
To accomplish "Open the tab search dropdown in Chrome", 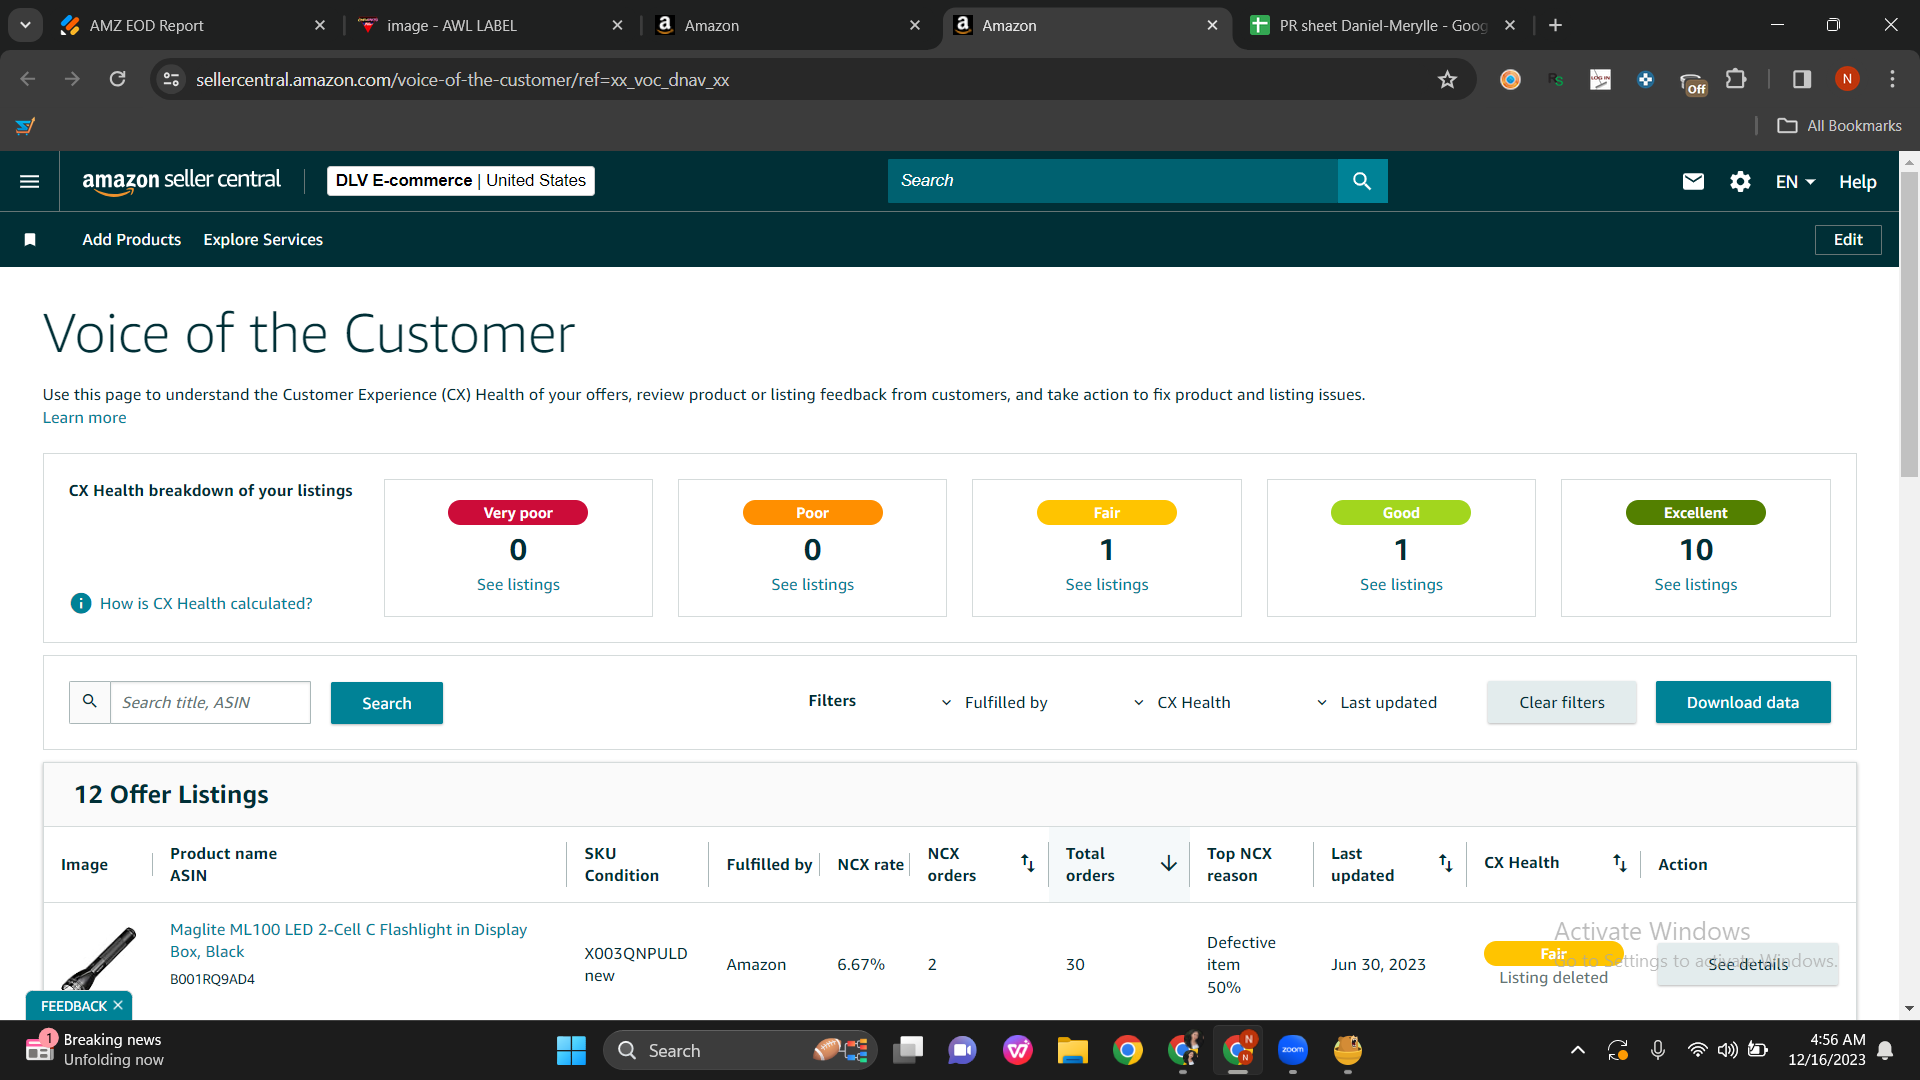I will (25, 25).
